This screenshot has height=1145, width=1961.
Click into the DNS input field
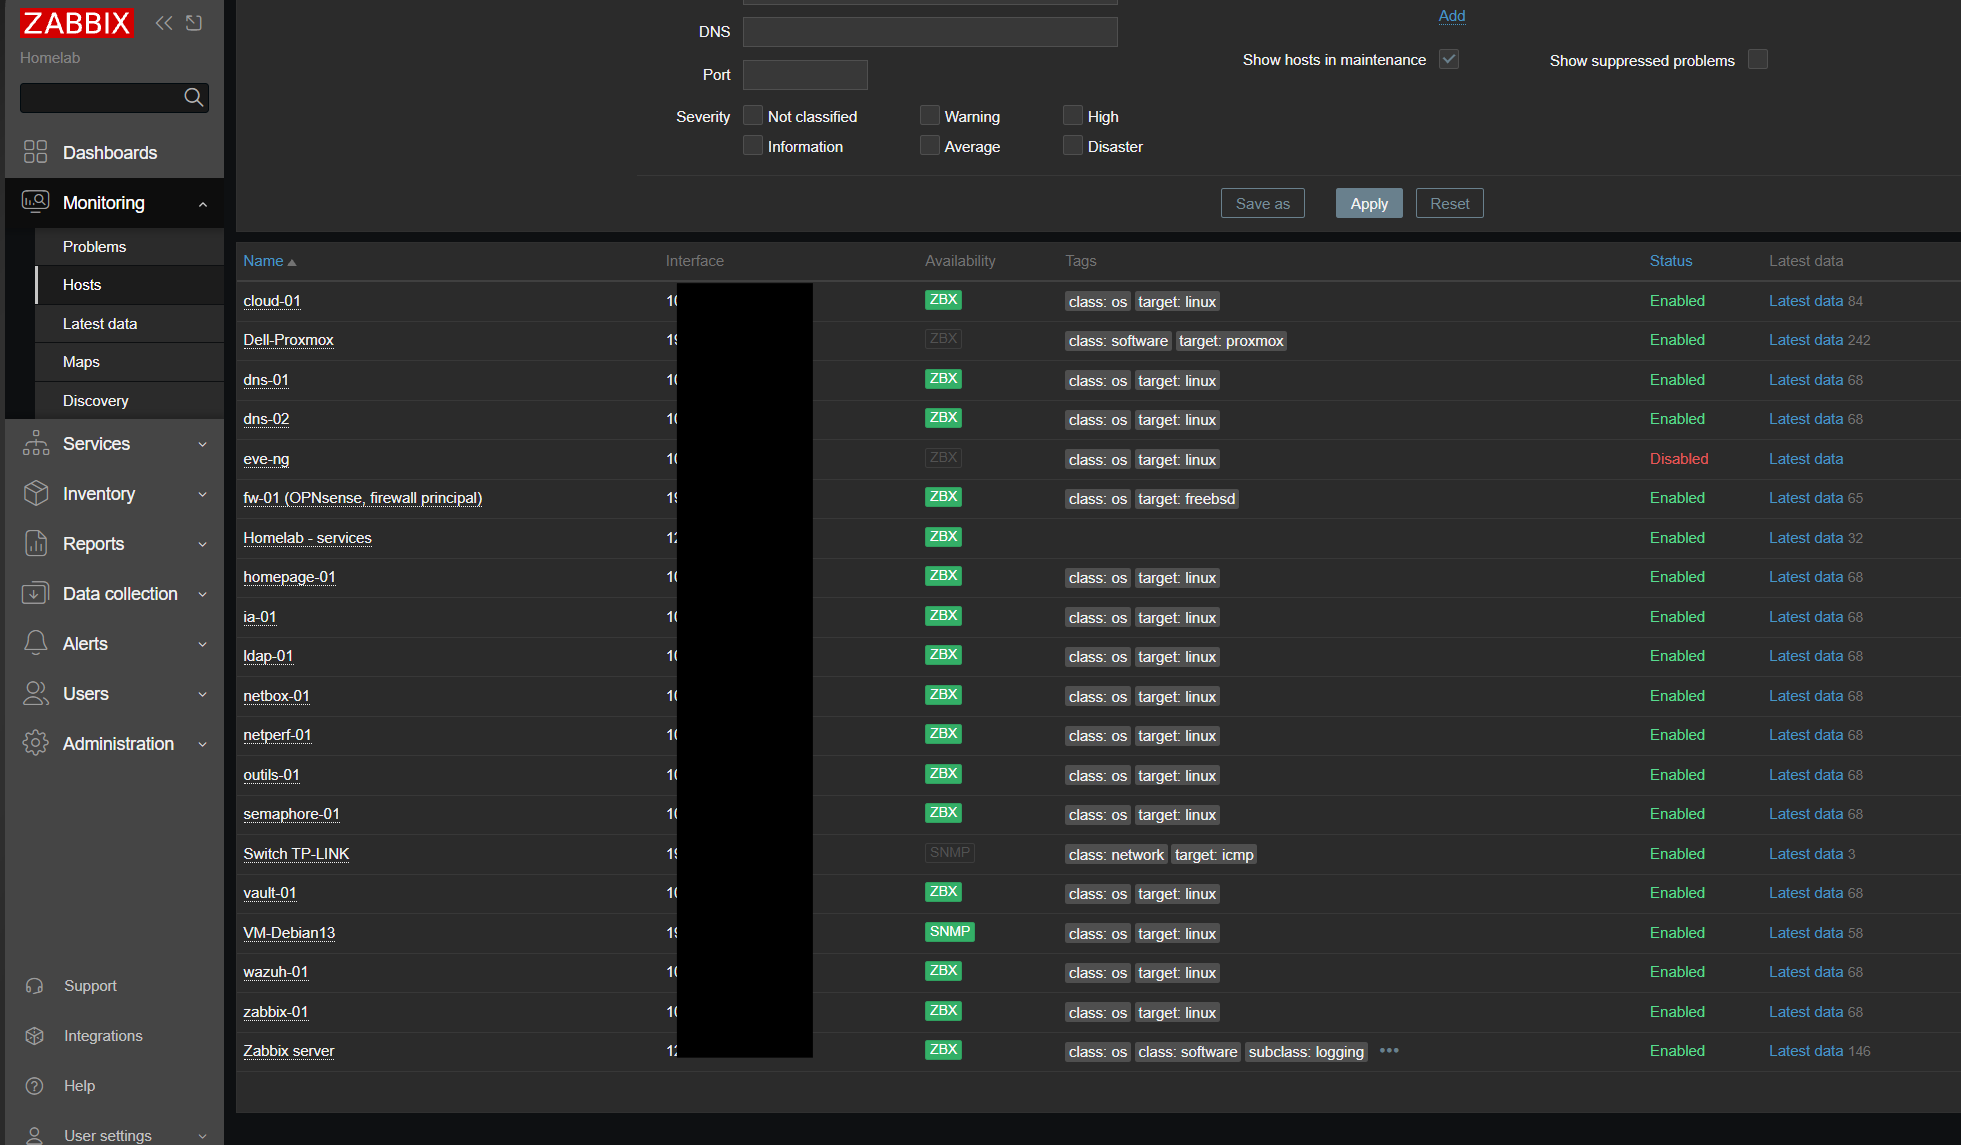930,32
